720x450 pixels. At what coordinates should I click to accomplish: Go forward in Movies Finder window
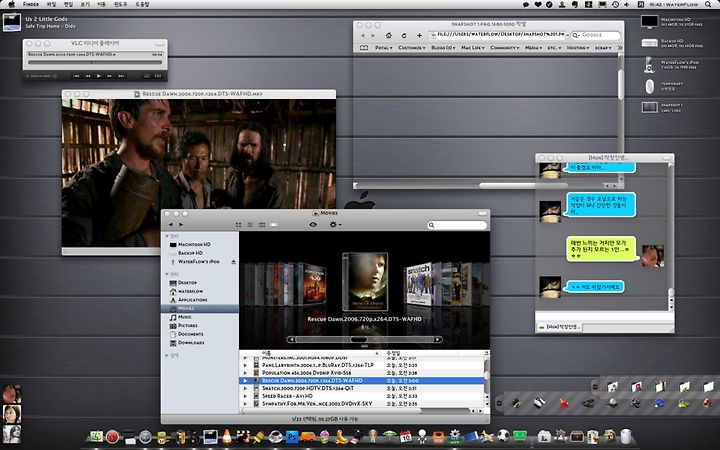click(x=181, y=225)
